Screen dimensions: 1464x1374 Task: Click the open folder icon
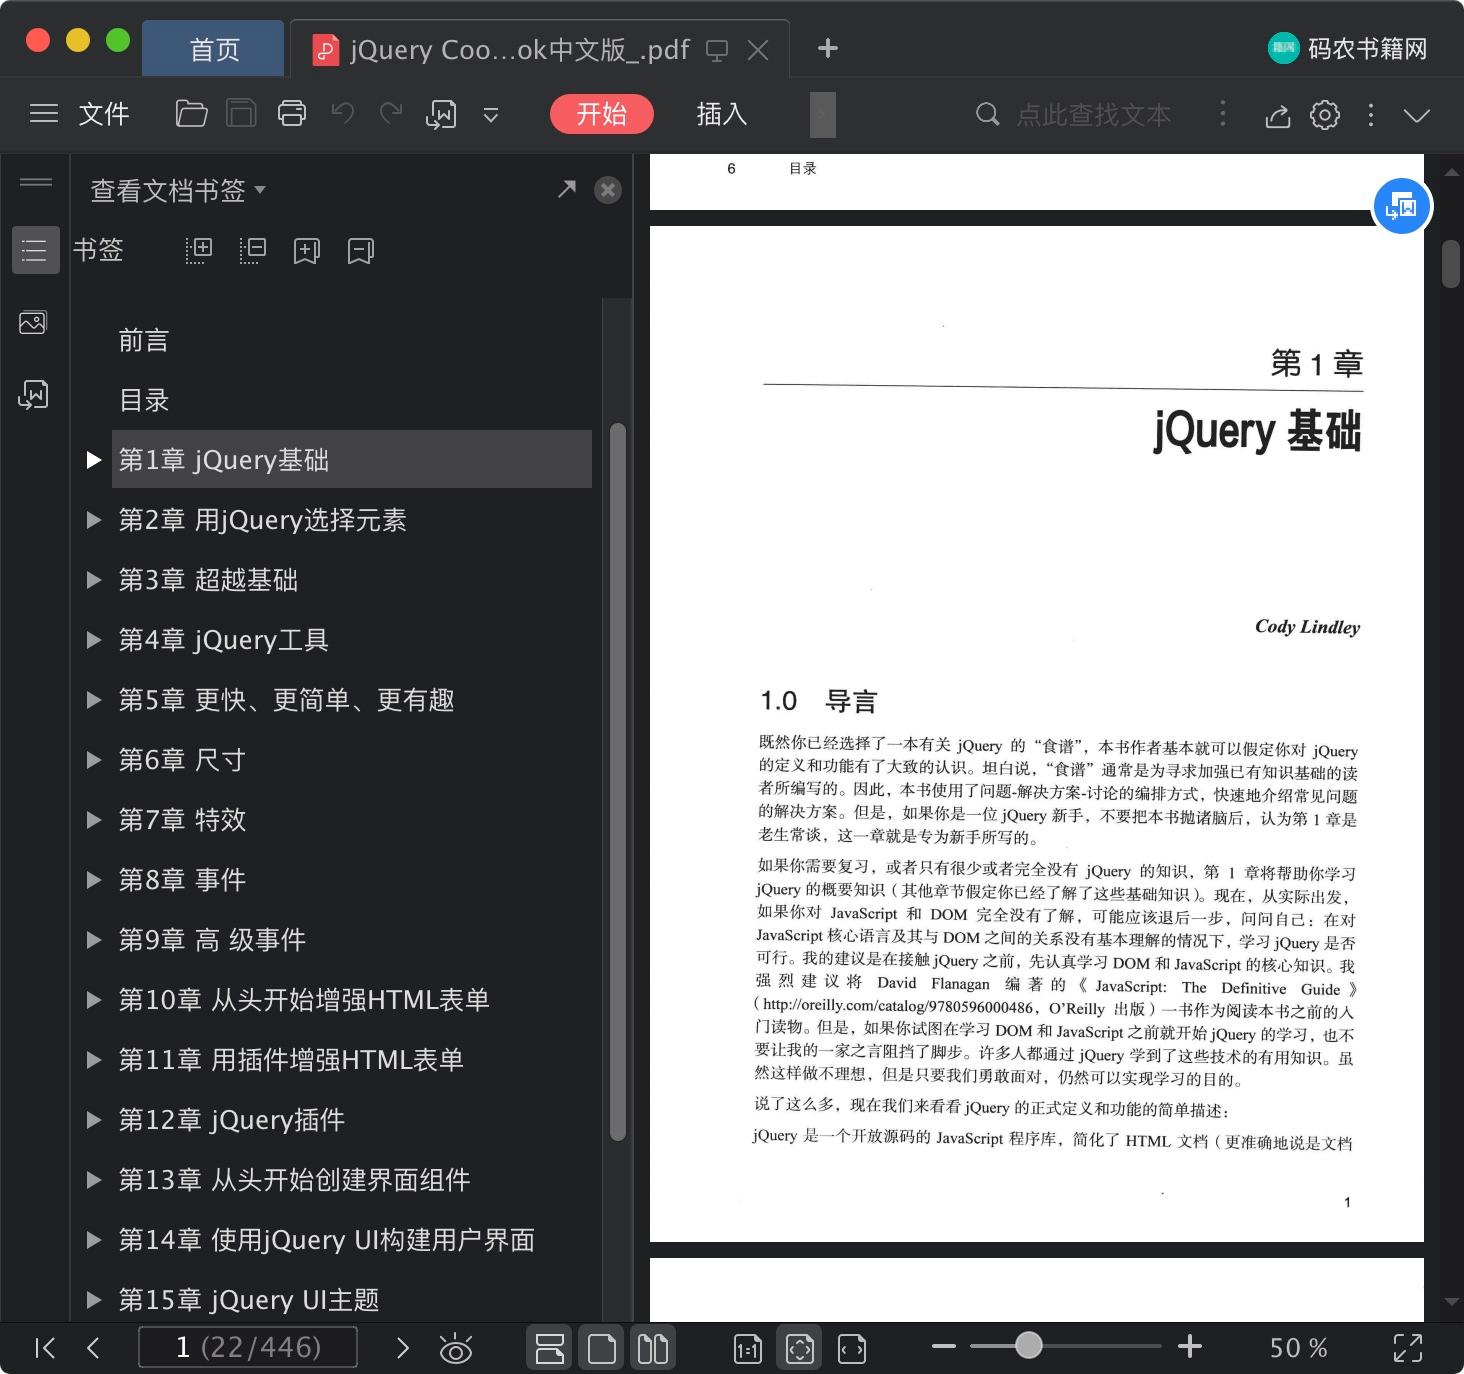191,114
